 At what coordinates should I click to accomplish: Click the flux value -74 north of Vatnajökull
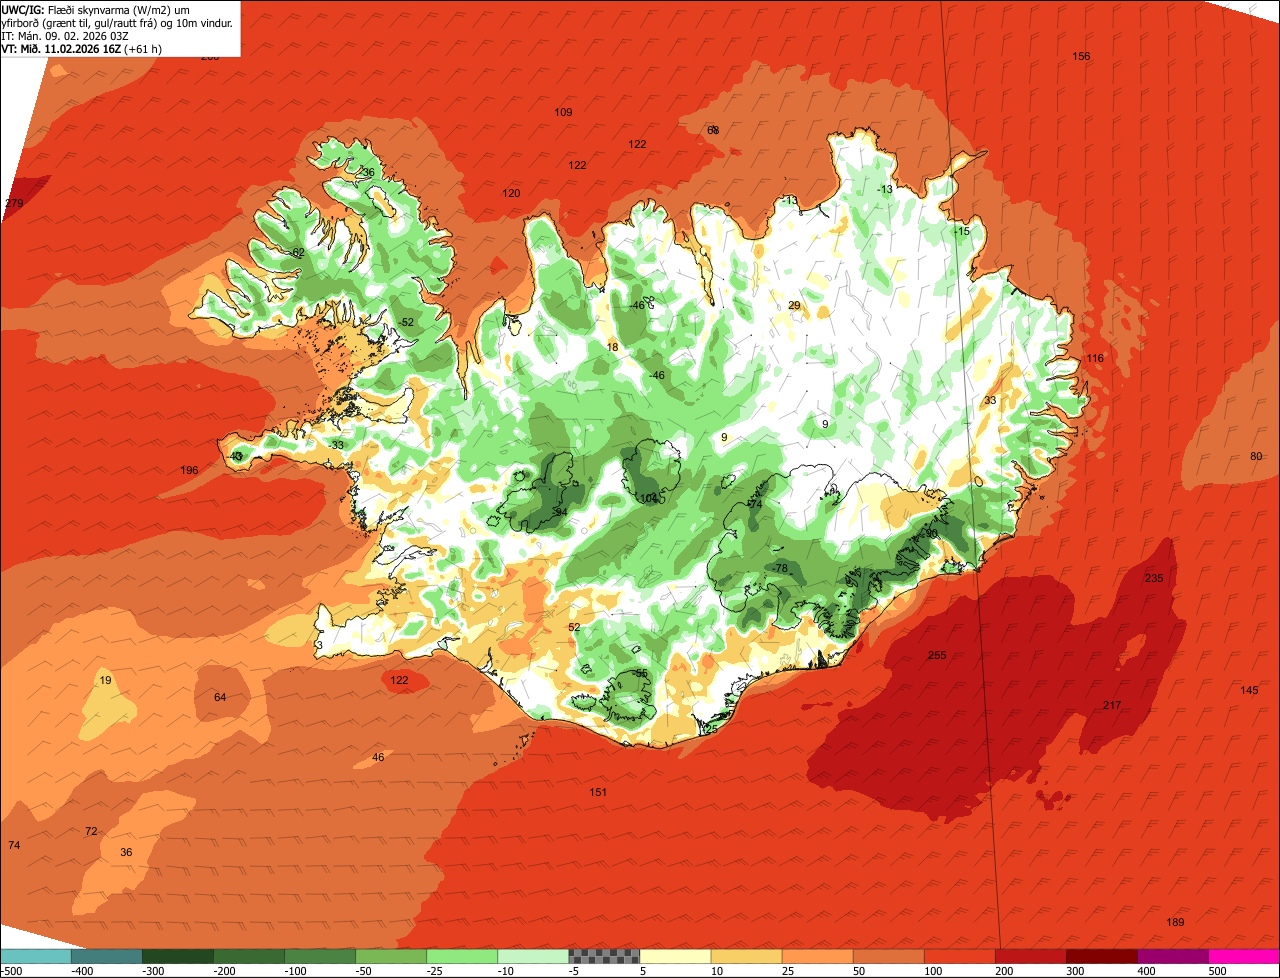(753, 504)
